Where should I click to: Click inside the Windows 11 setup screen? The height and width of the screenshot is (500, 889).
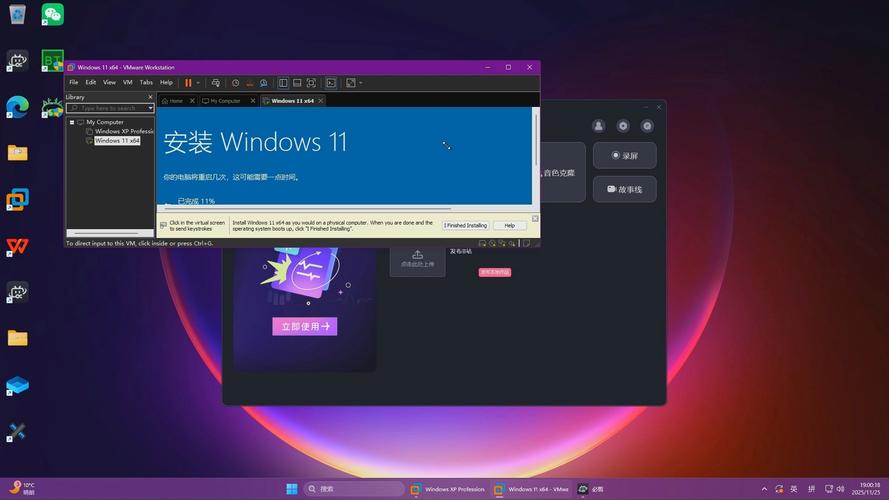tap(344, 155)
